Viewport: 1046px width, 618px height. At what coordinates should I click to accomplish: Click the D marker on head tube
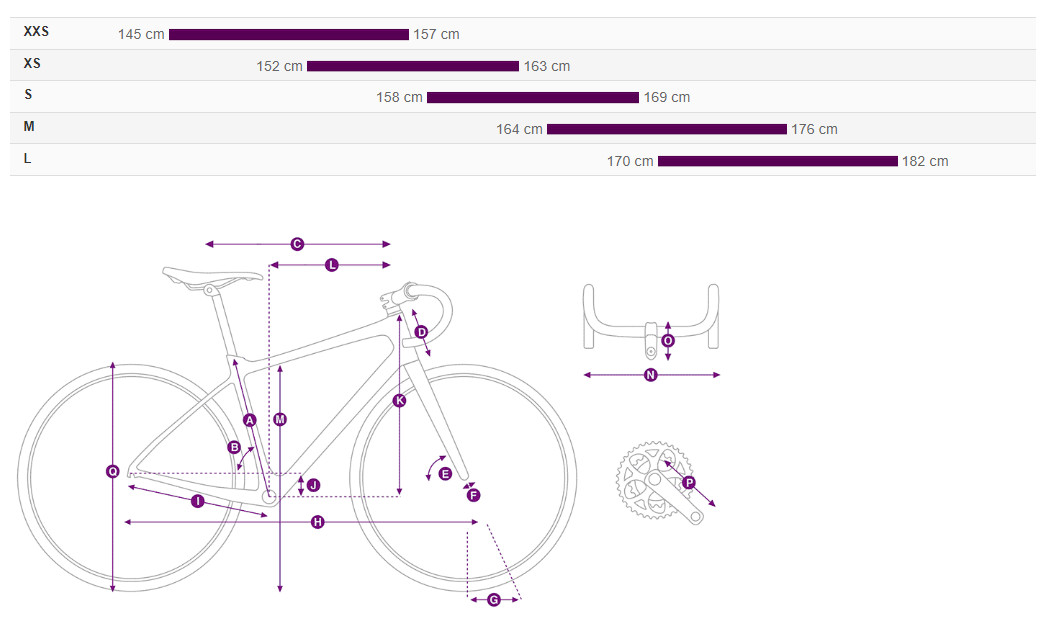[421, 332]
